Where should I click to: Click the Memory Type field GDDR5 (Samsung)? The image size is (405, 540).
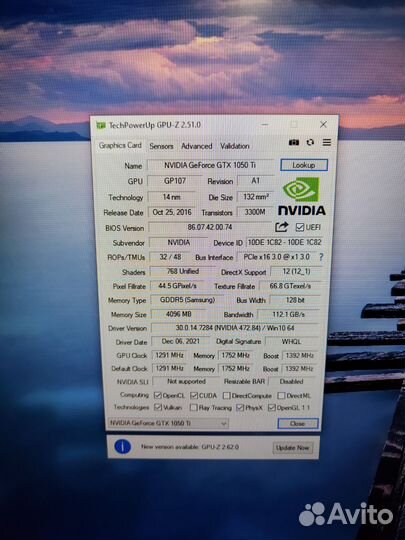click(187, 300)
